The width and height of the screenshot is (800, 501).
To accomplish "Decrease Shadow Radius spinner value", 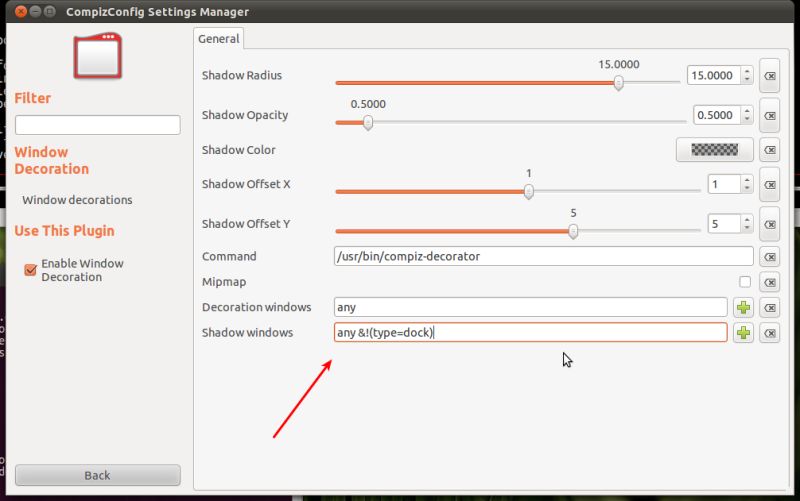I will [747, 80].
